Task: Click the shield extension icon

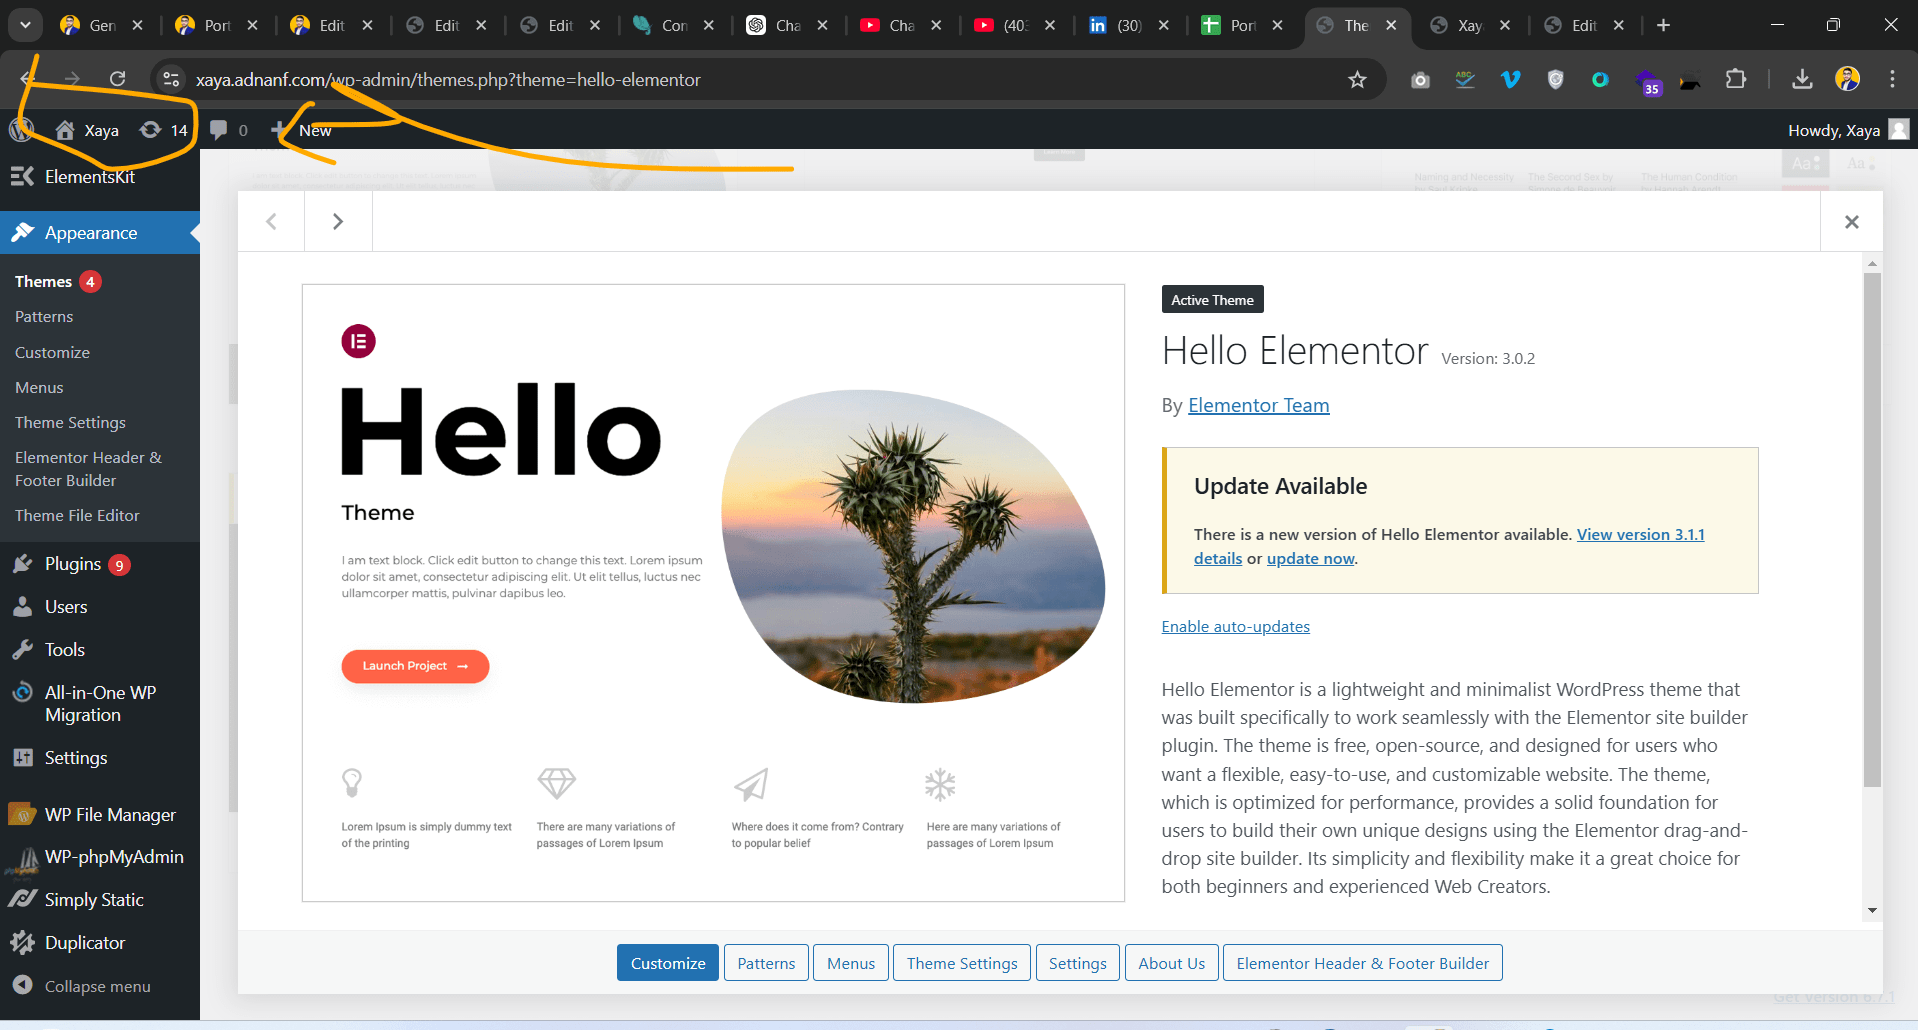Action: pos(1555,79)
